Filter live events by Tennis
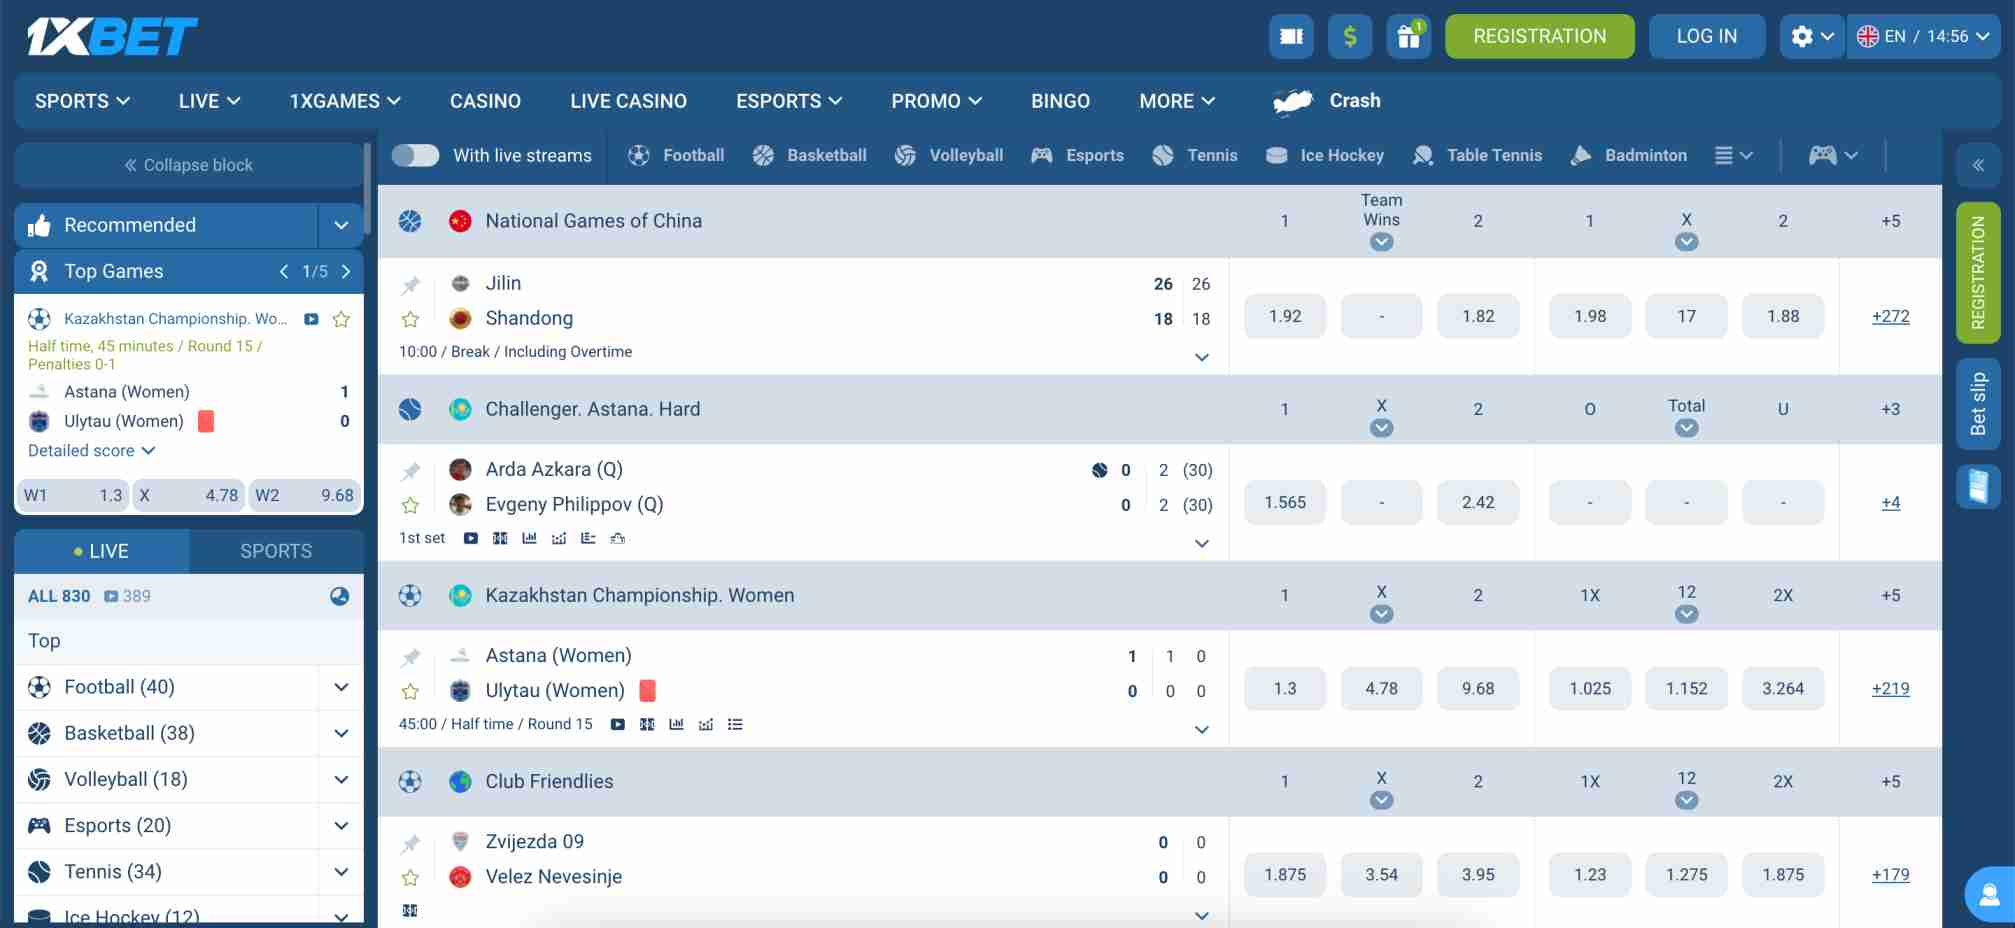Image resolution: width=2015 pixels, height=928 pixels. (x=1194, y=155)
